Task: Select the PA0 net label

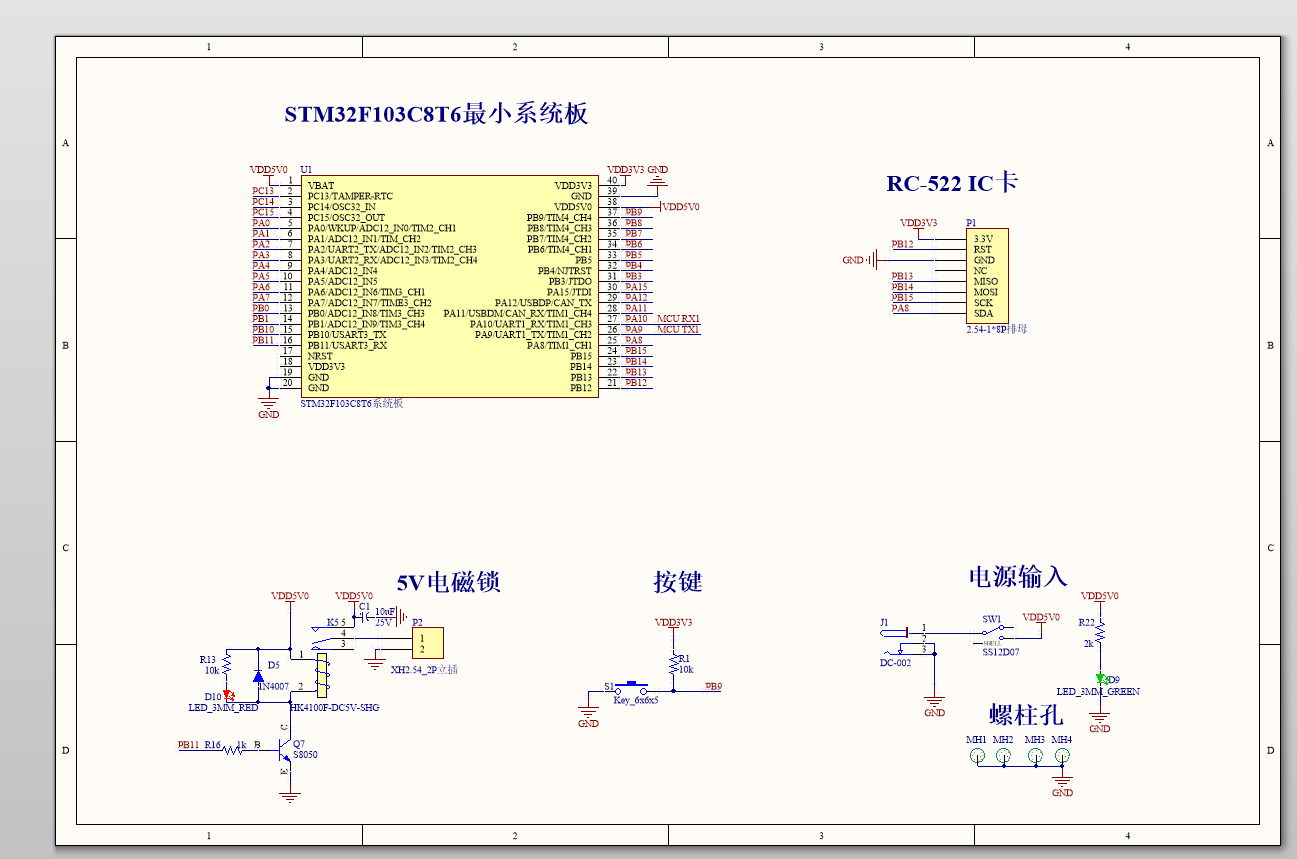Action: [261, 223]
